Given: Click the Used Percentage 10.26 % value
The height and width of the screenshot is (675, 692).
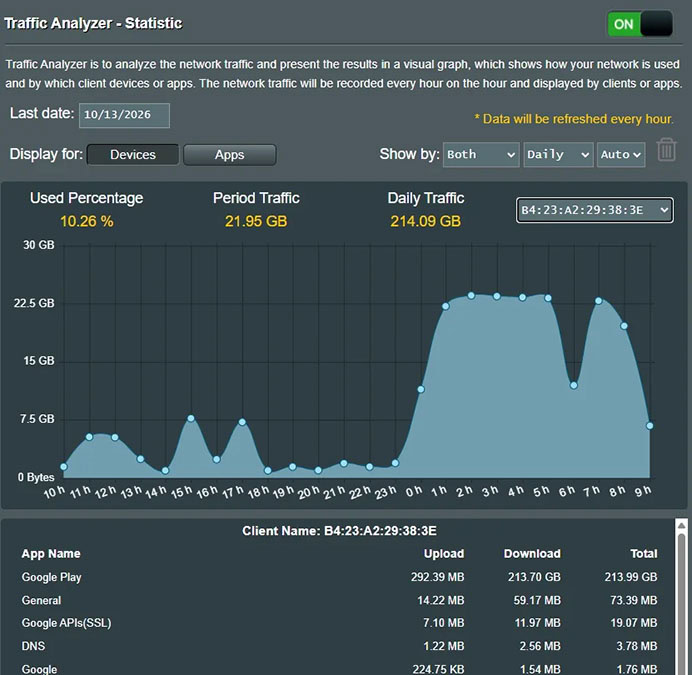Looking at the screenshot, I should click(86, 221).
